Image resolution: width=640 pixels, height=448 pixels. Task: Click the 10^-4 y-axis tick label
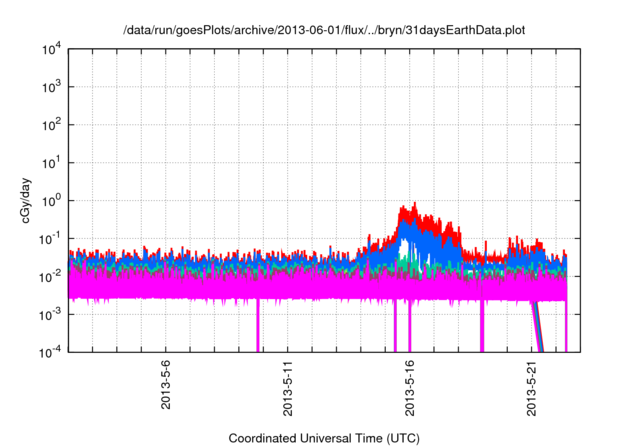[50, 352]
